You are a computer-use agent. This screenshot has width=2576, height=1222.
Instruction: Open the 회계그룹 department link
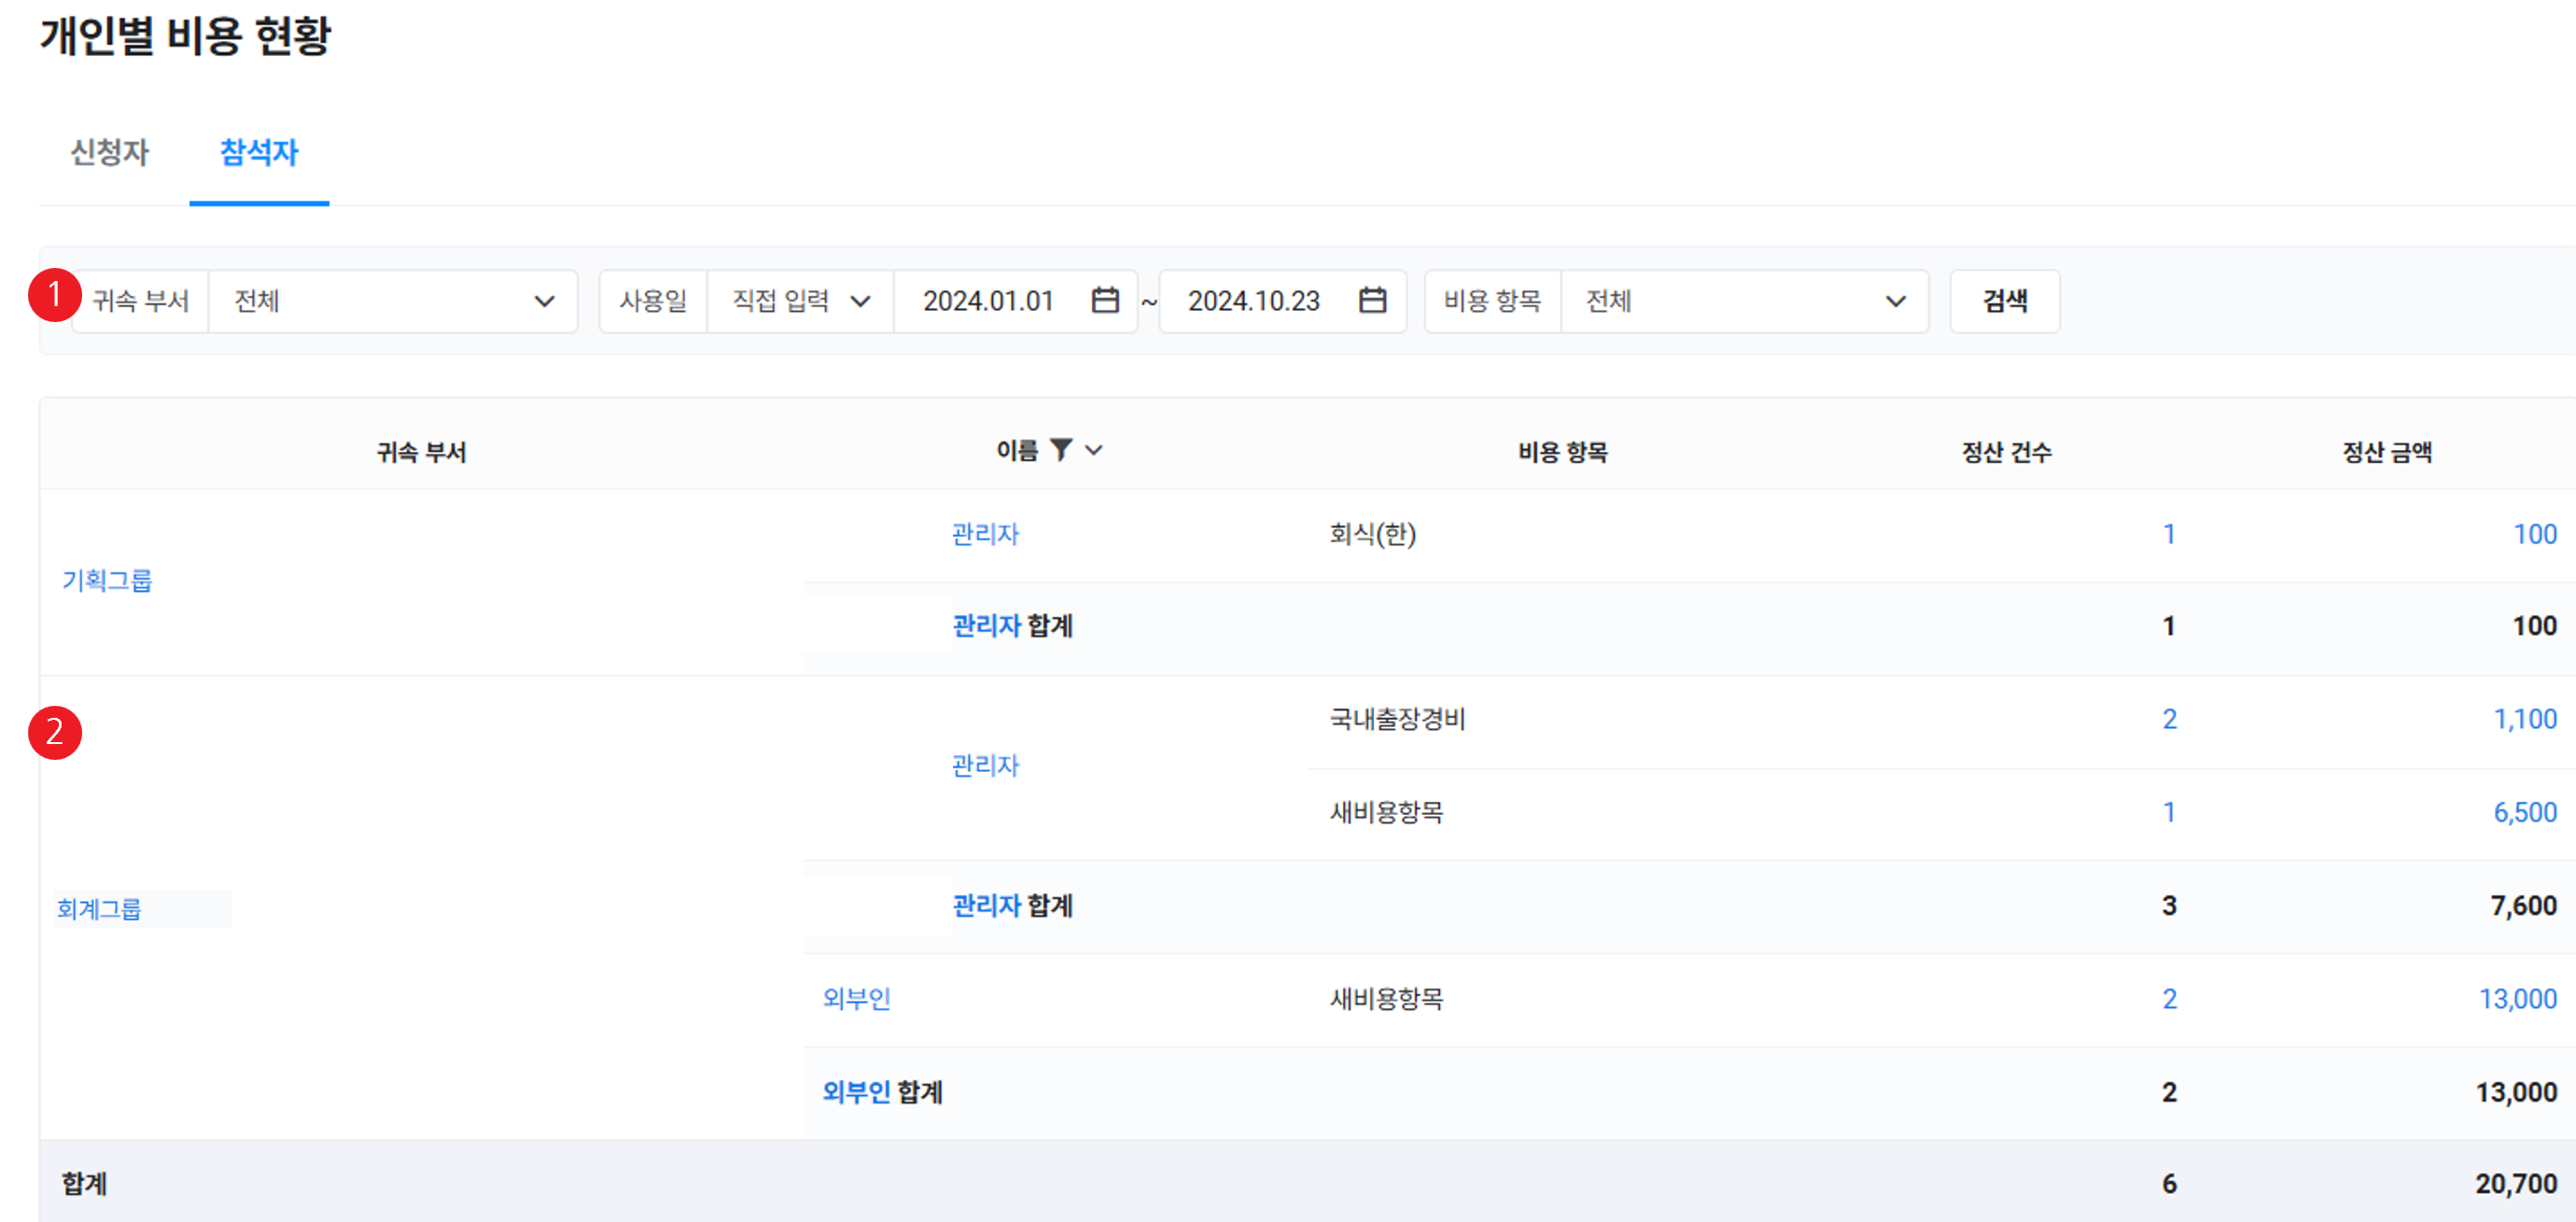(x=99, y=908)
